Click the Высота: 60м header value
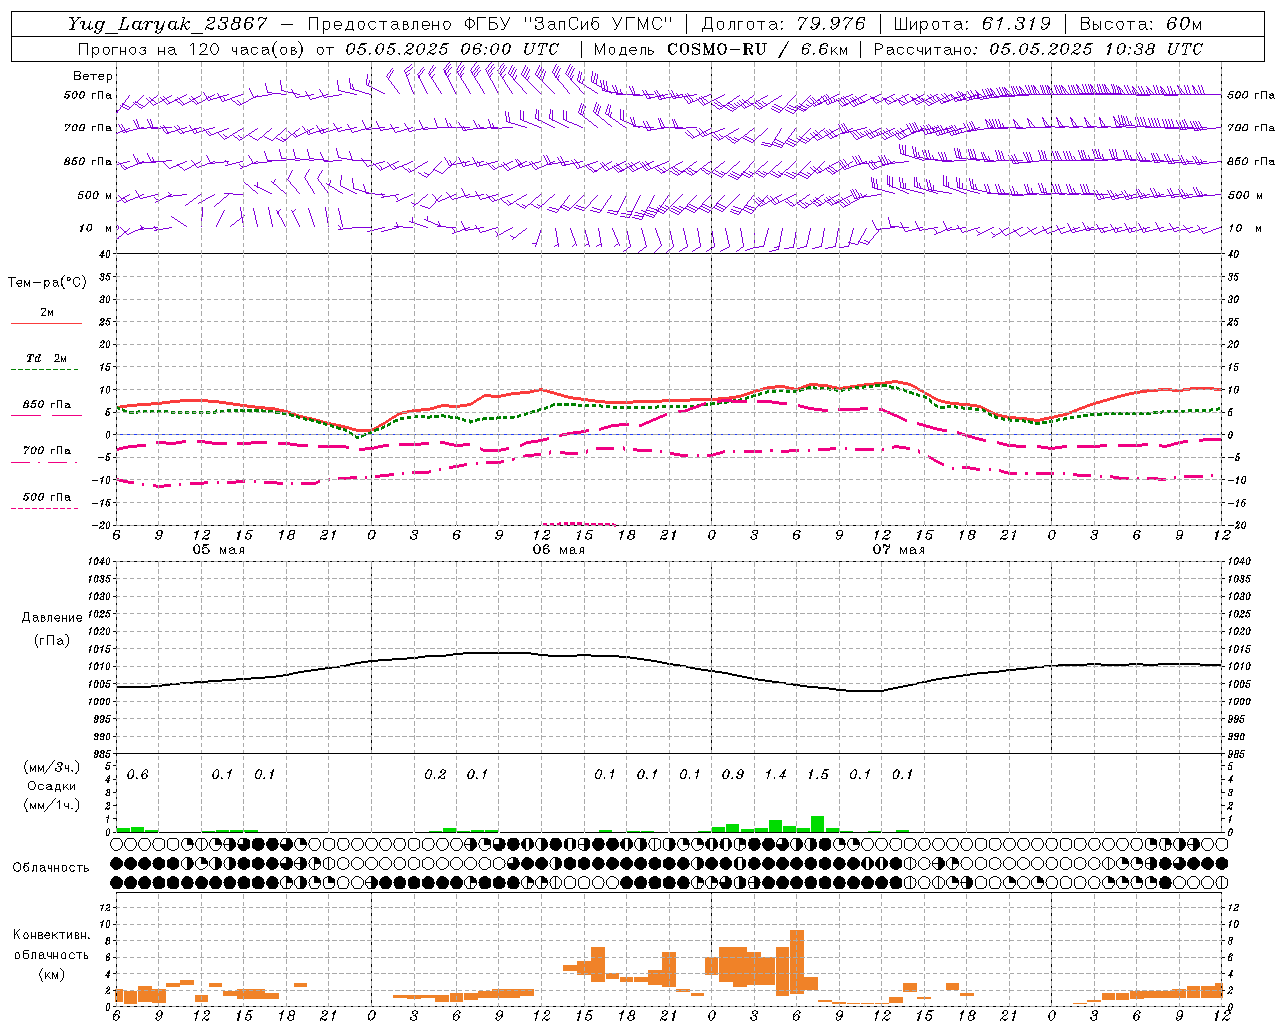The height and width of the screenshot is (1024, 1280). tap(1140, 24)
